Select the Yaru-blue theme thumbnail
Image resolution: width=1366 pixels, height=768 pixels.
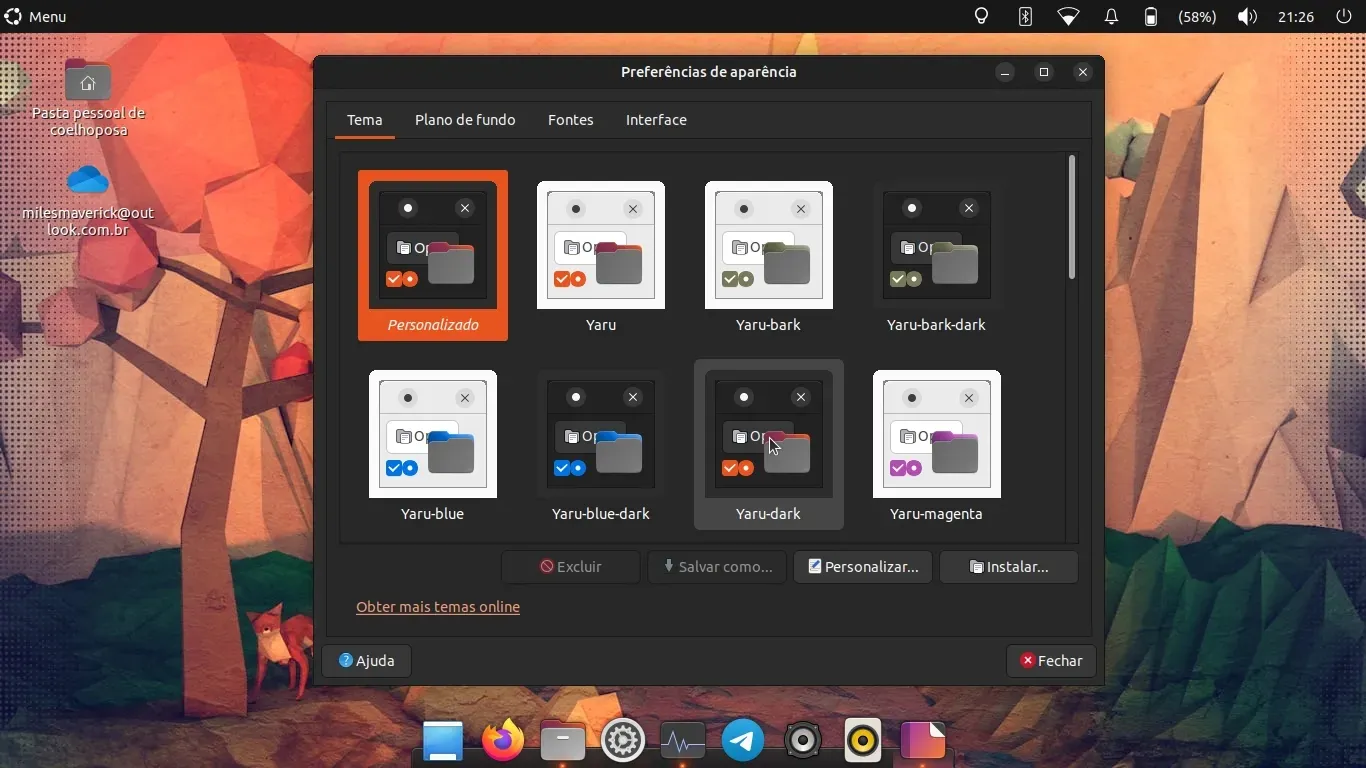[x=433, y=435]
